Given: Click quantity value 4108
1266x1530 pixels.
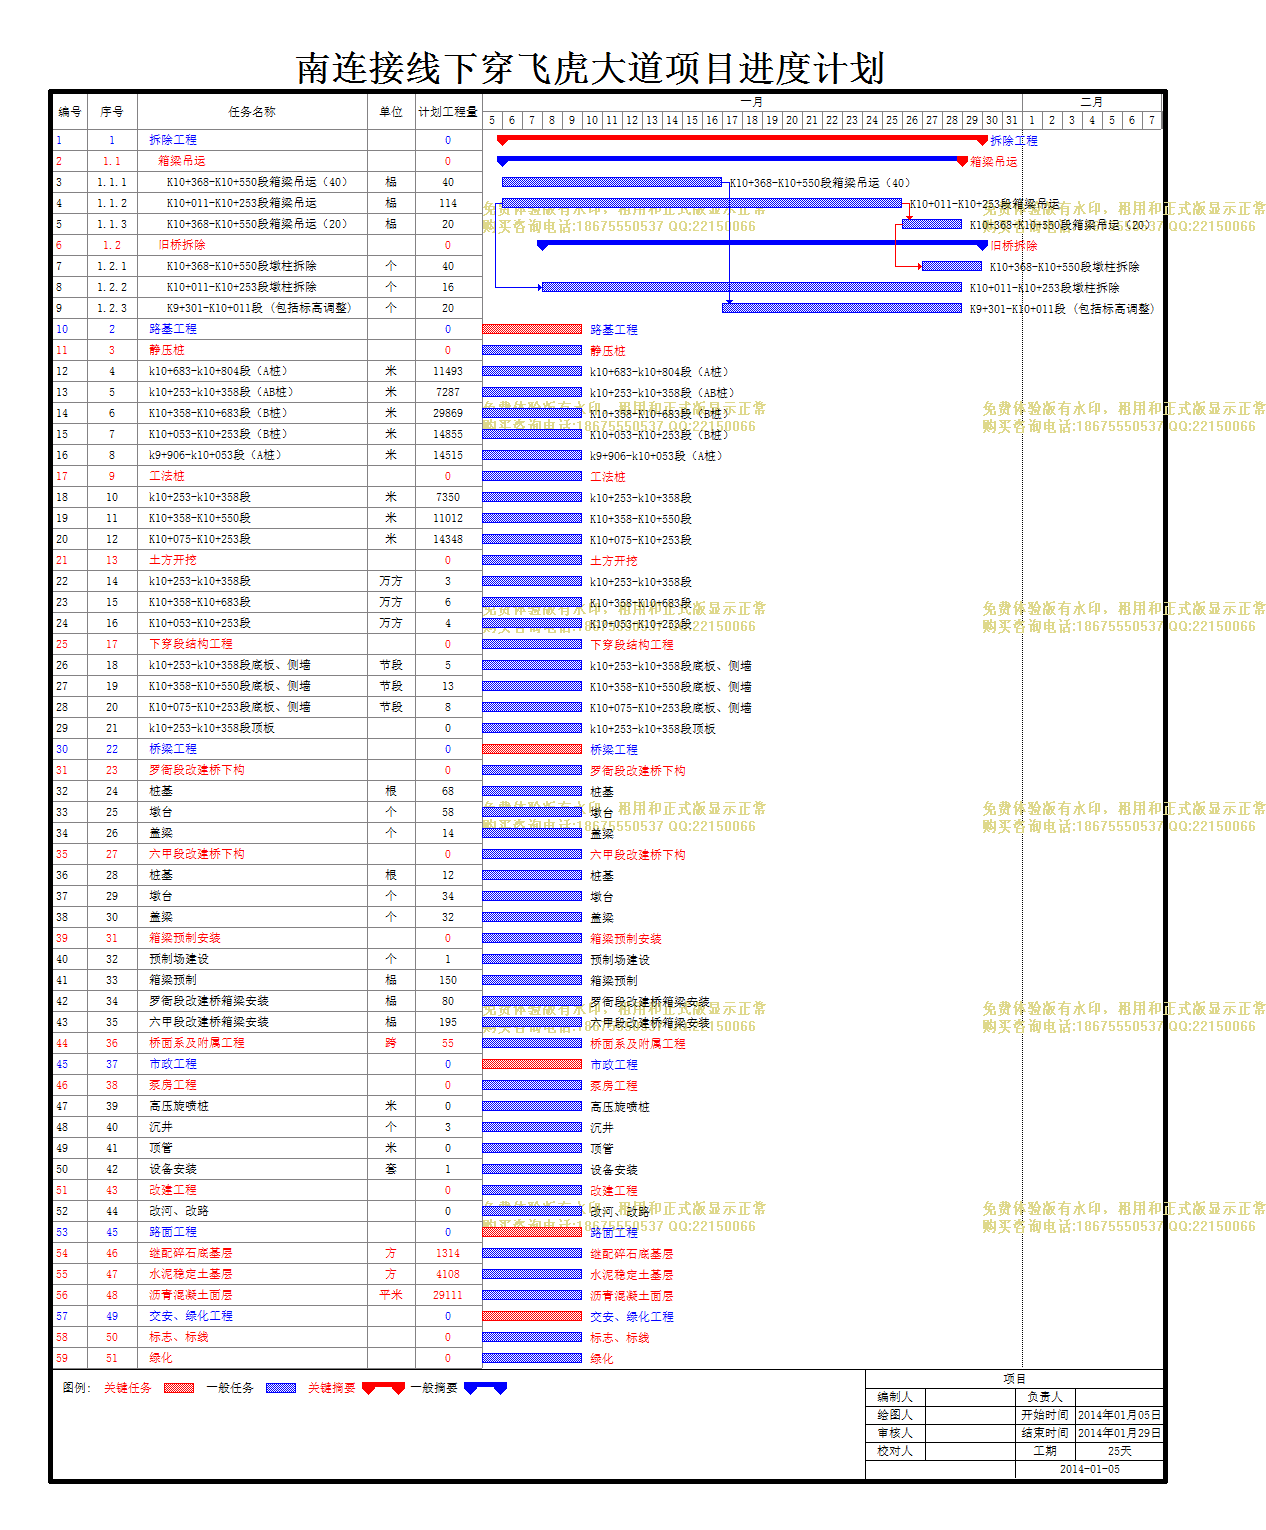Looking at the screenshot, I should 448,1274.
